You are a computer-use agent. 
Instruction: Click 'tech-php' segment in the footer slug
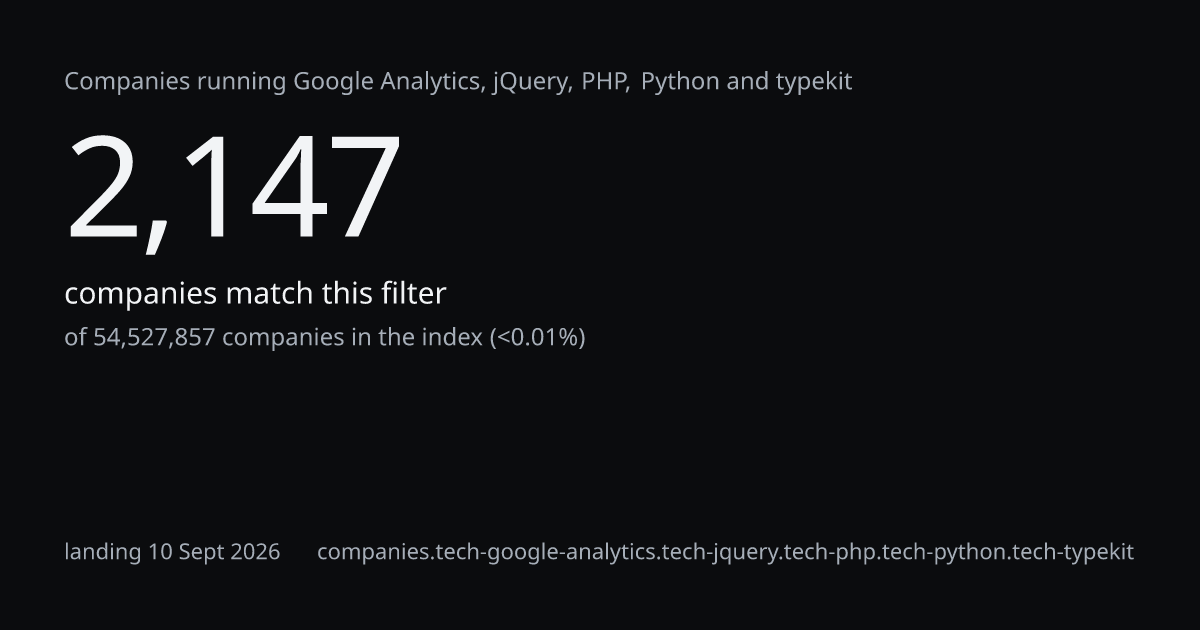coord(828,552)
